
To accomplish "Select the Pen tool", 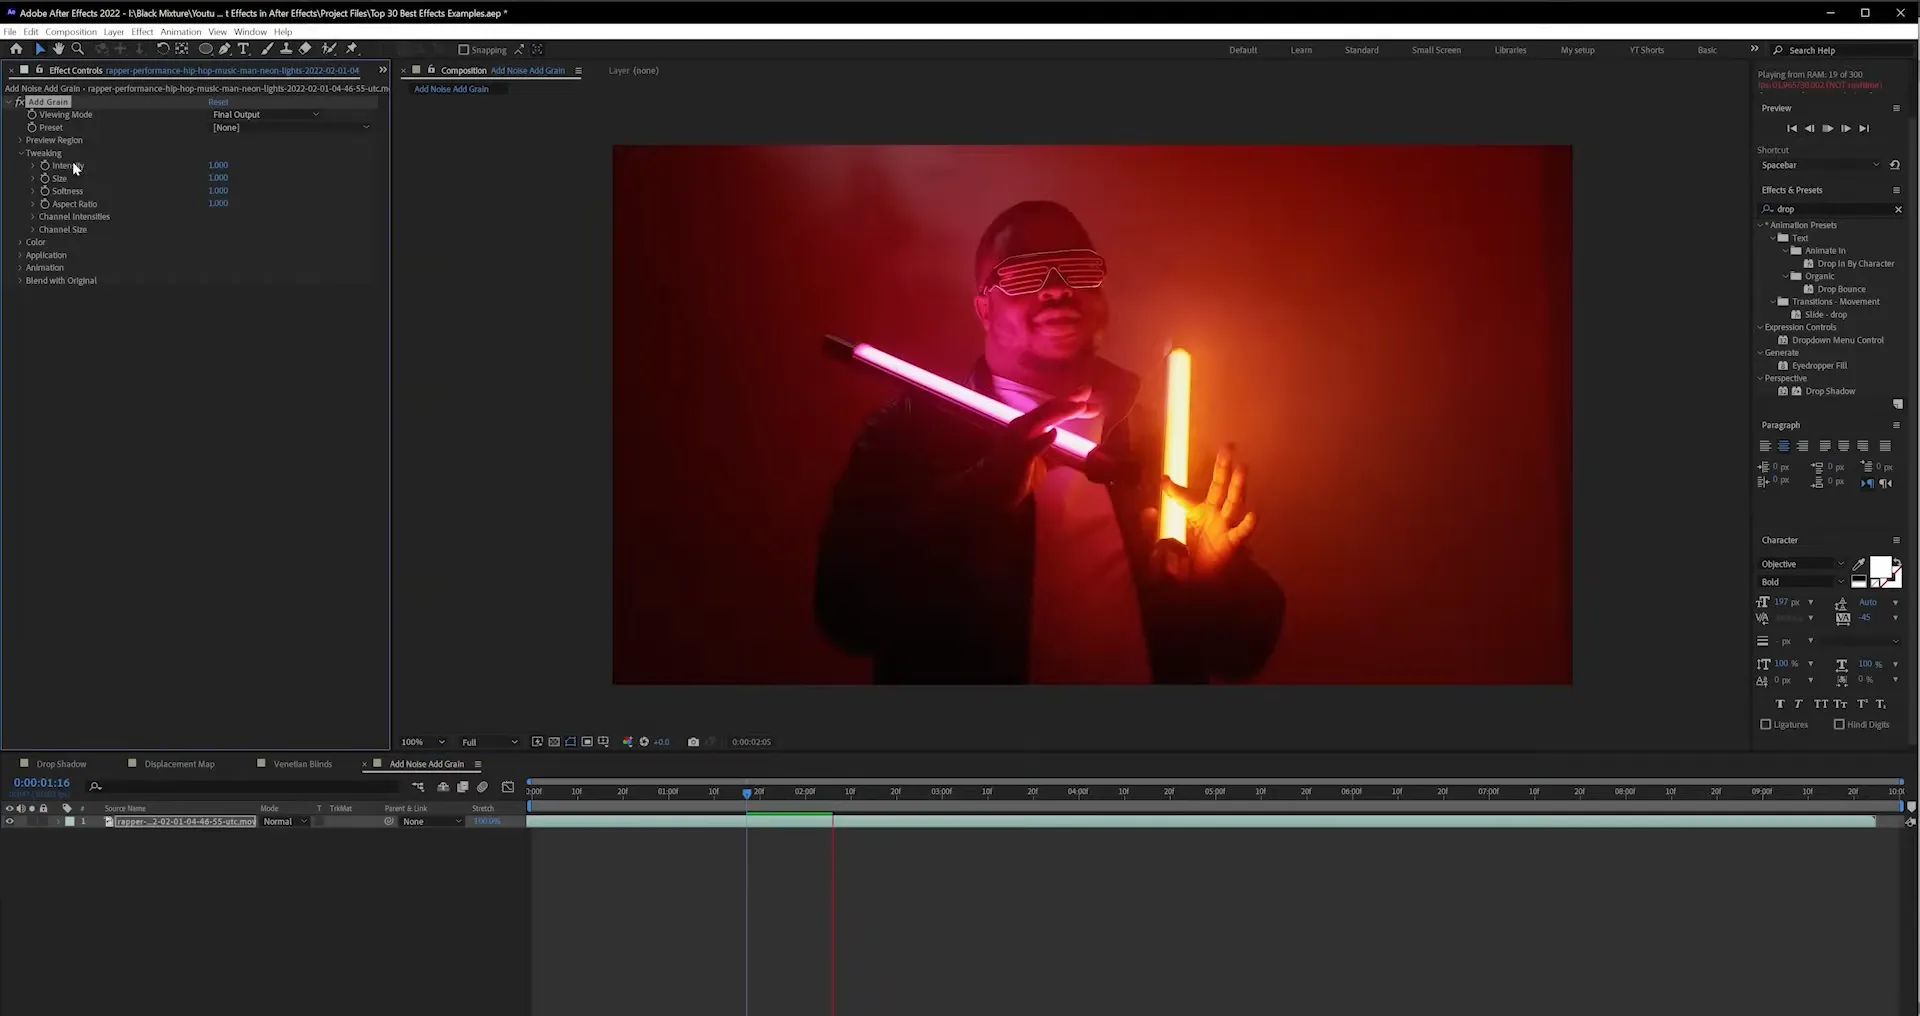I will tap(224, 48).
